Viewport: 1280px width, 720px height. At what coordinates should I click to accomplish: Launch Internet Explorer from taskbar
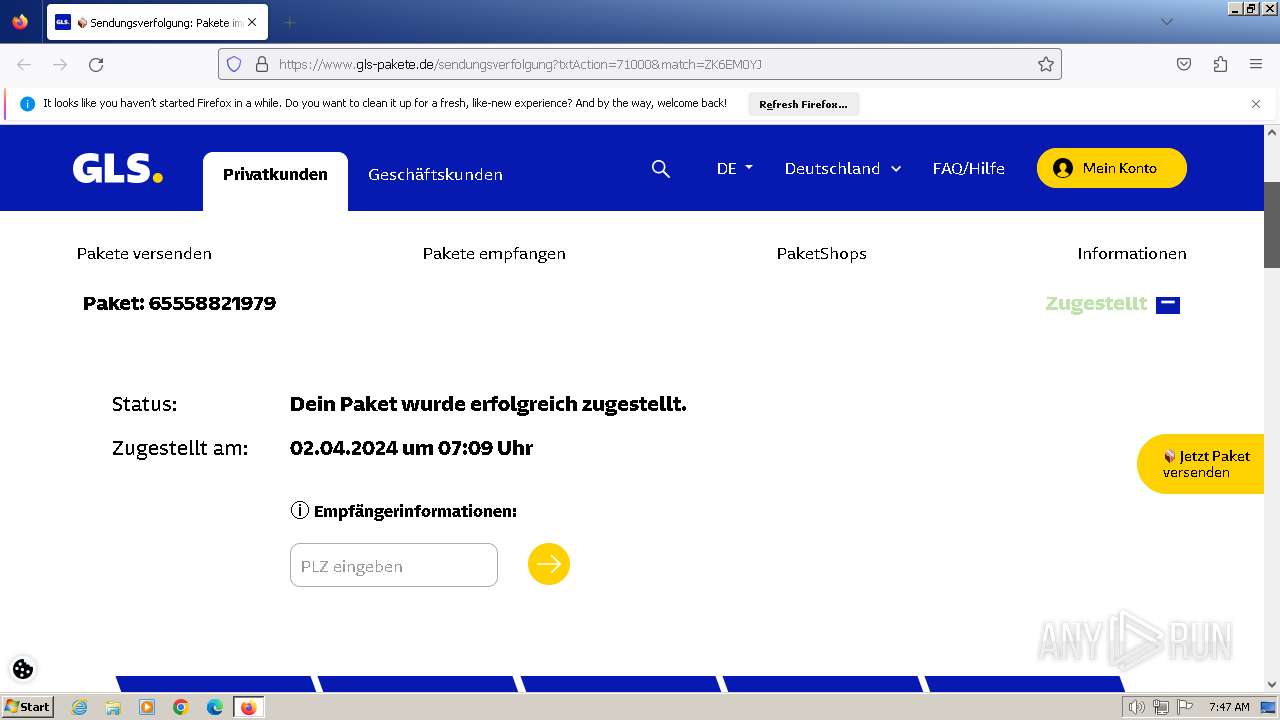click(79, 707)
